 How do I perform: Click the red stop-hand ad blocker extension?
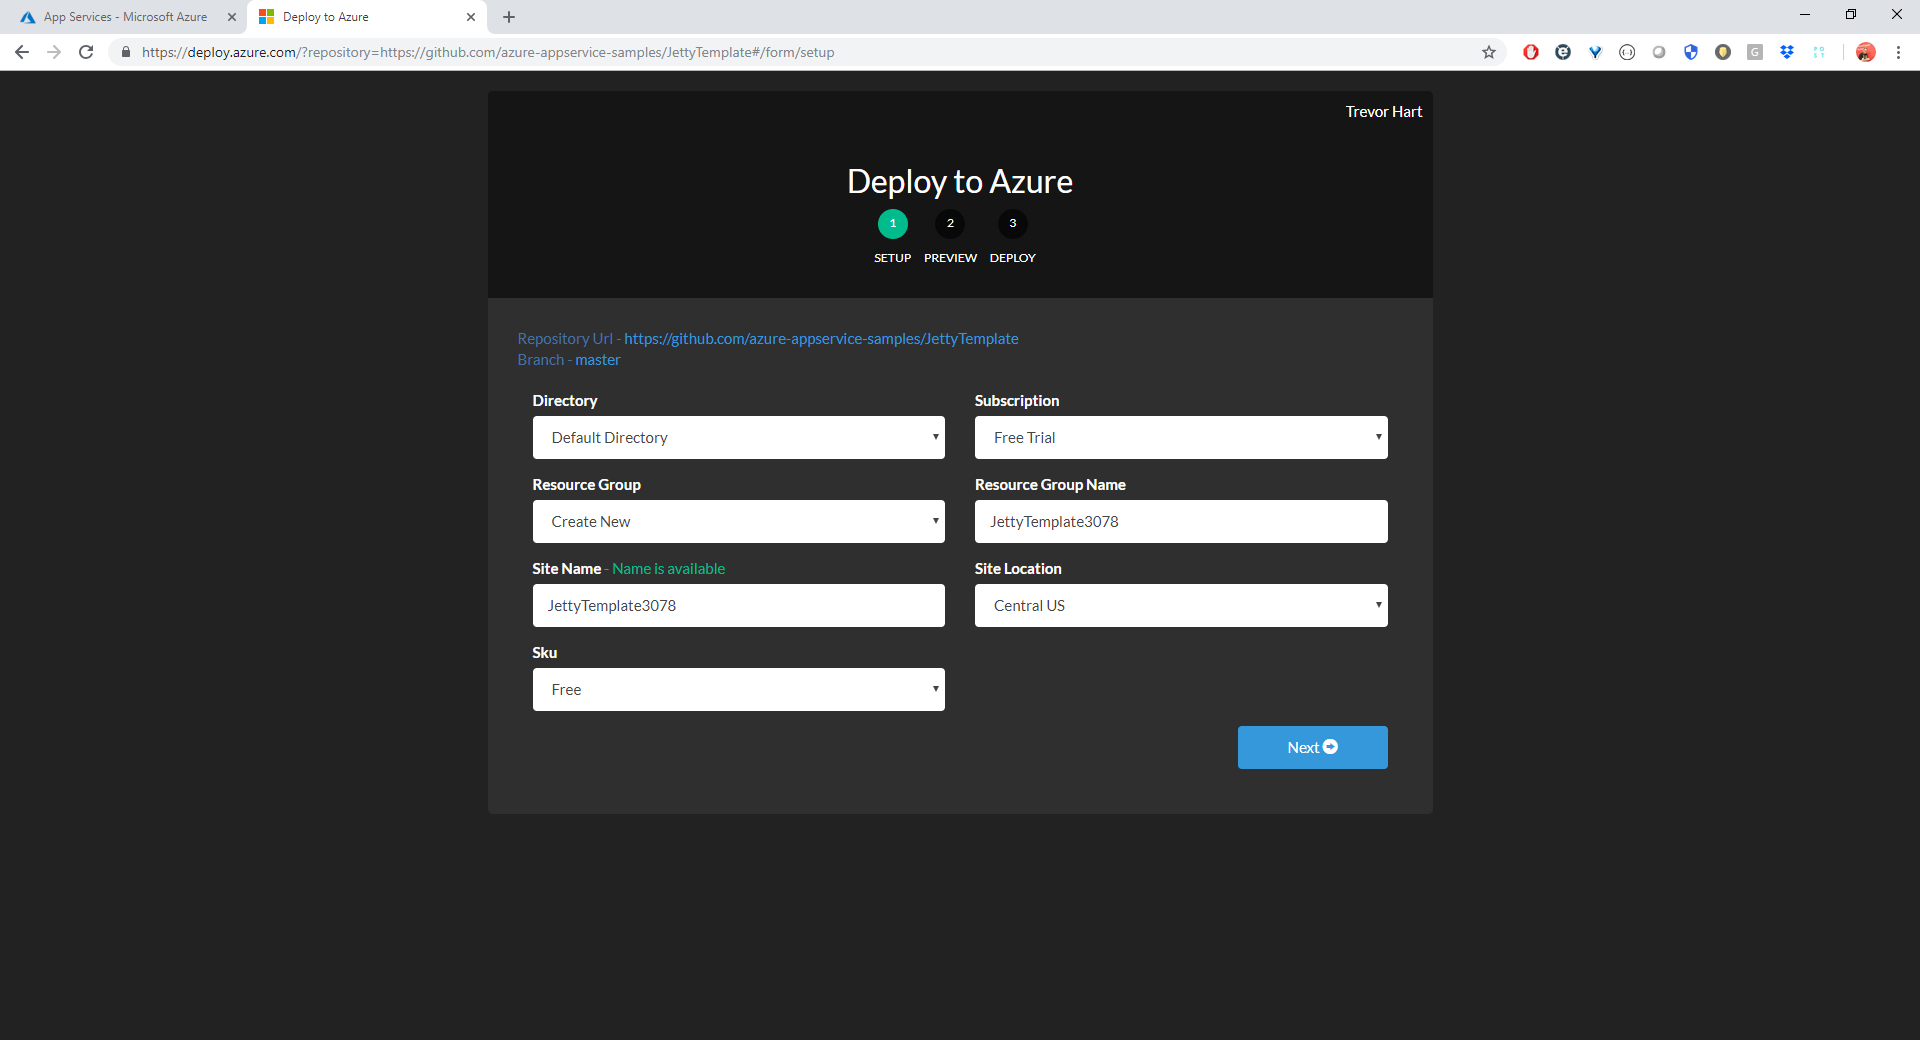tap(1531, 52)
